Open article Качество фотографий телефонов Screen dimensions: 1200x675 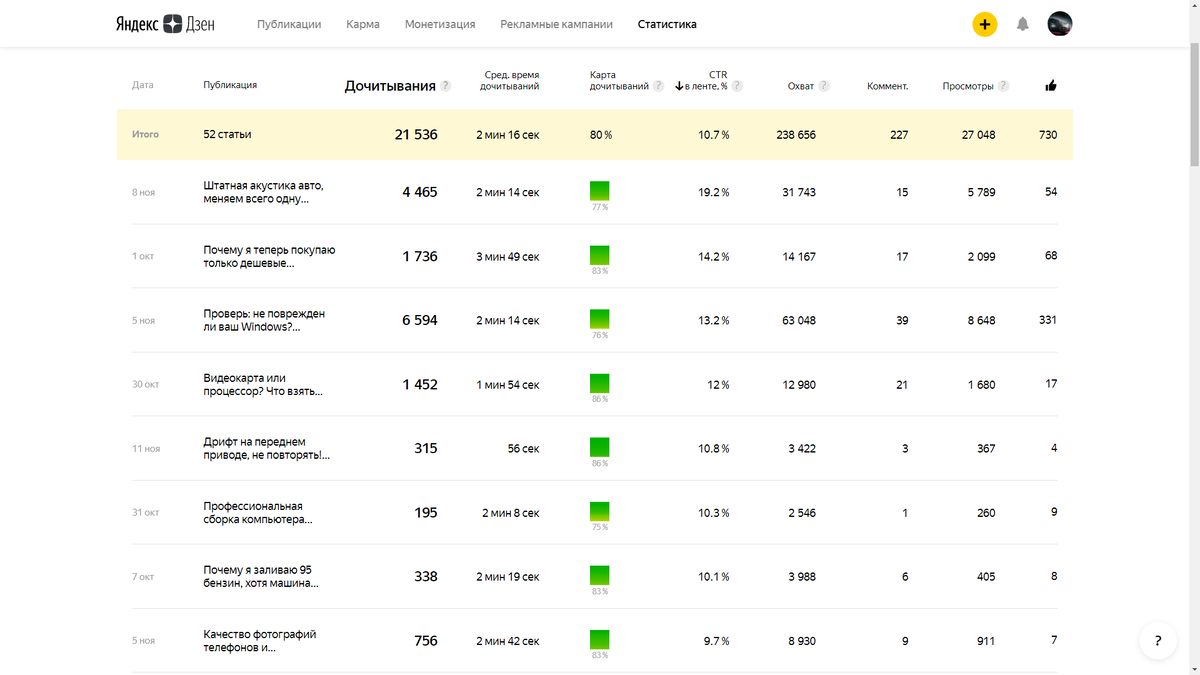260,640
